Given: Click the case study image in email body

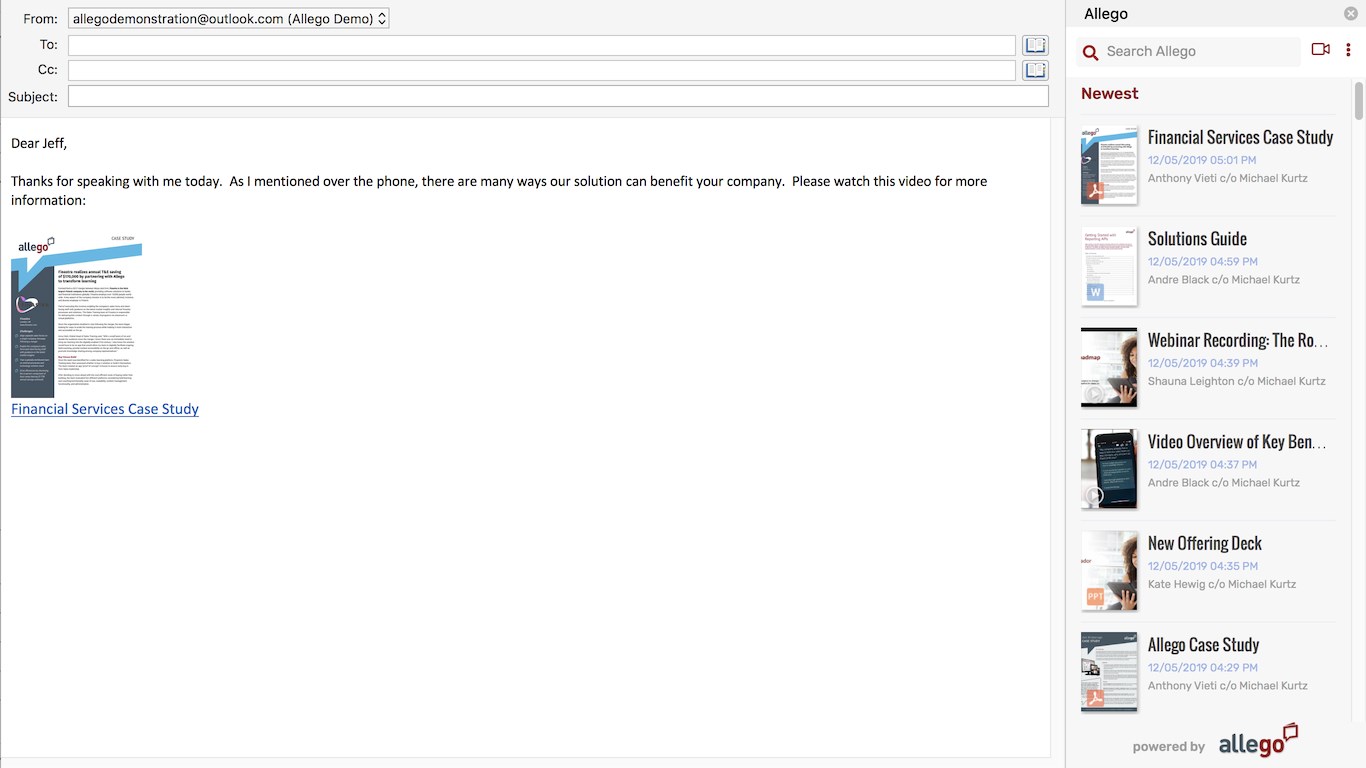Looking at the screenshot, I should (x=76, y=316).
